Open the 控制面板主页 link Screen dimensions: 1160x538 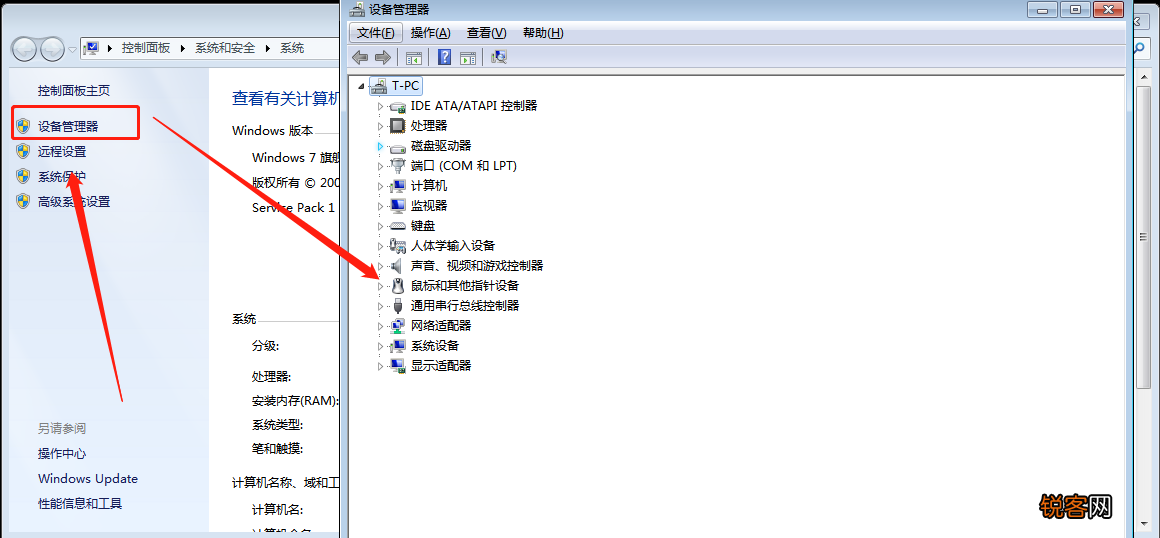tap(74, 90)
